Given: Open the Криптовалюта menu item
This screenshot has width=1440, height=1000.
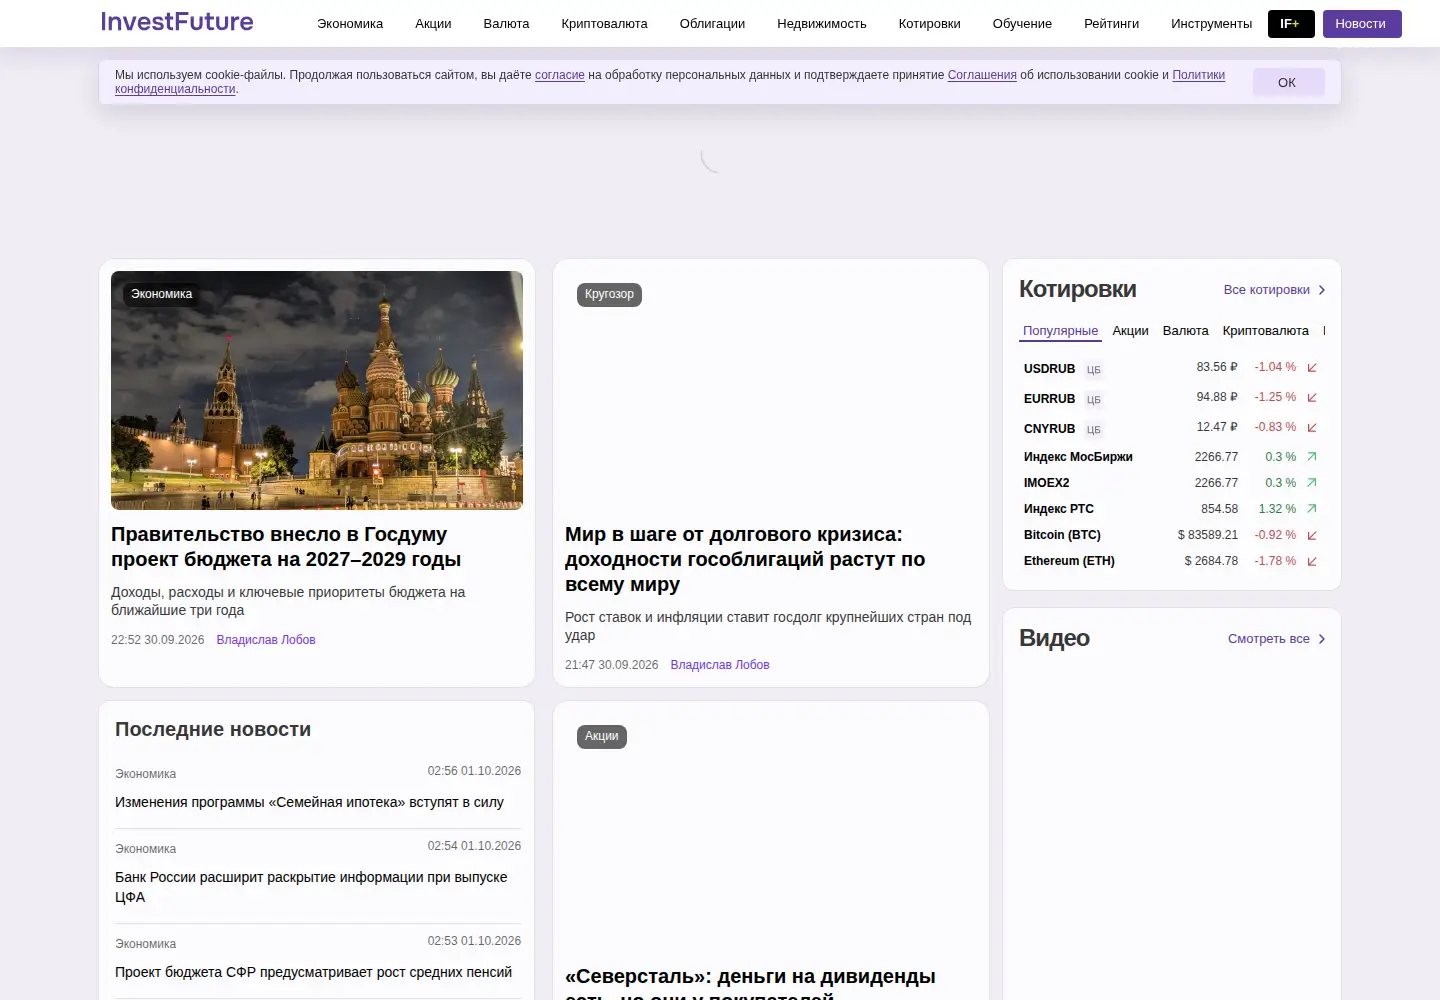Looking at the screenshot, I should [x=604, y=24].
